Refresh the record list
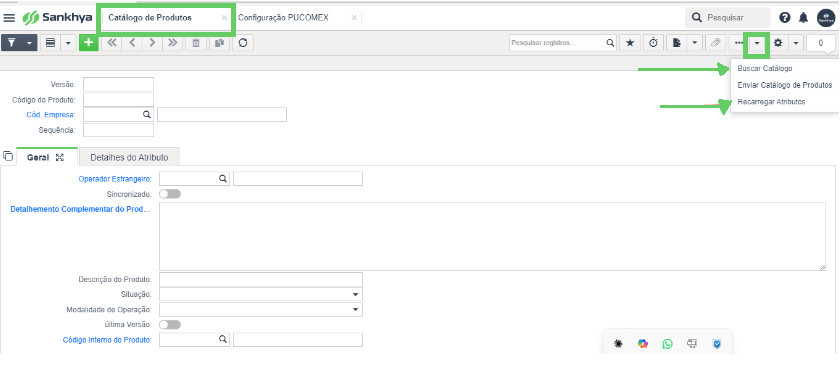The width and height of the screenshot is (840, 372). click(x=243, y=43)
